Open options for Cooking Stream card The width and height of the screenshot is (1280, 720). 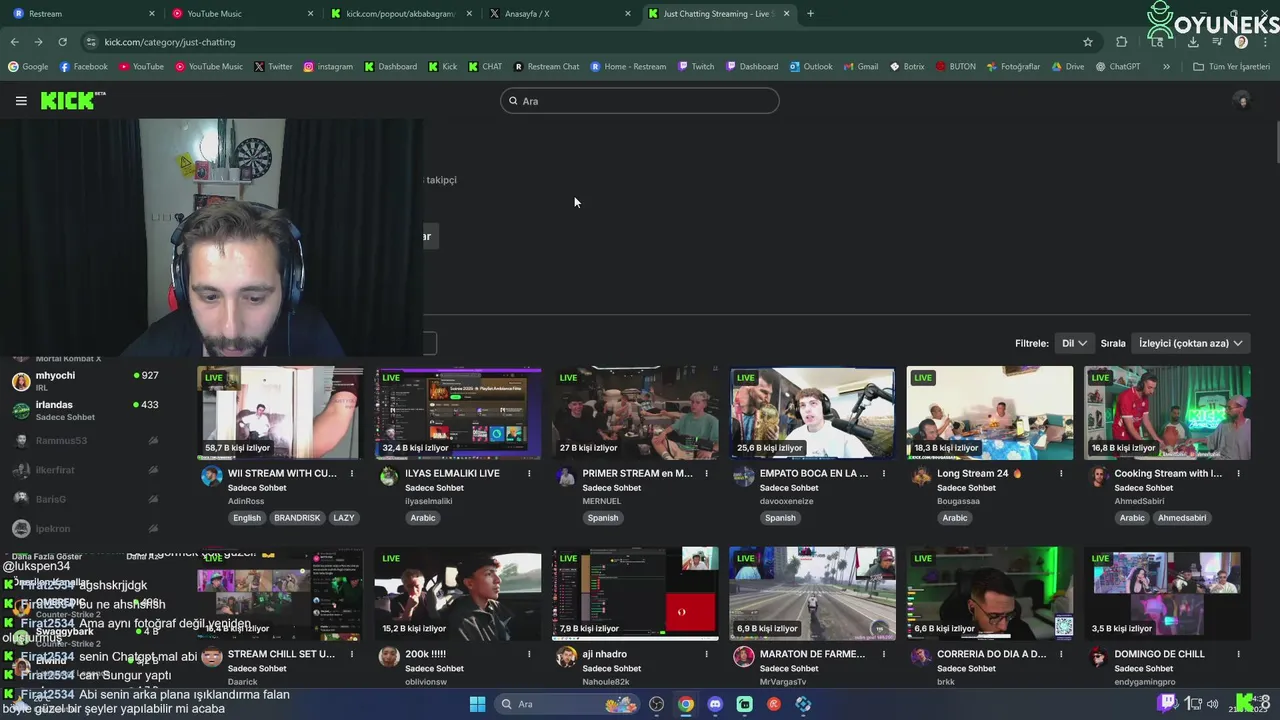coord(1239,474)
